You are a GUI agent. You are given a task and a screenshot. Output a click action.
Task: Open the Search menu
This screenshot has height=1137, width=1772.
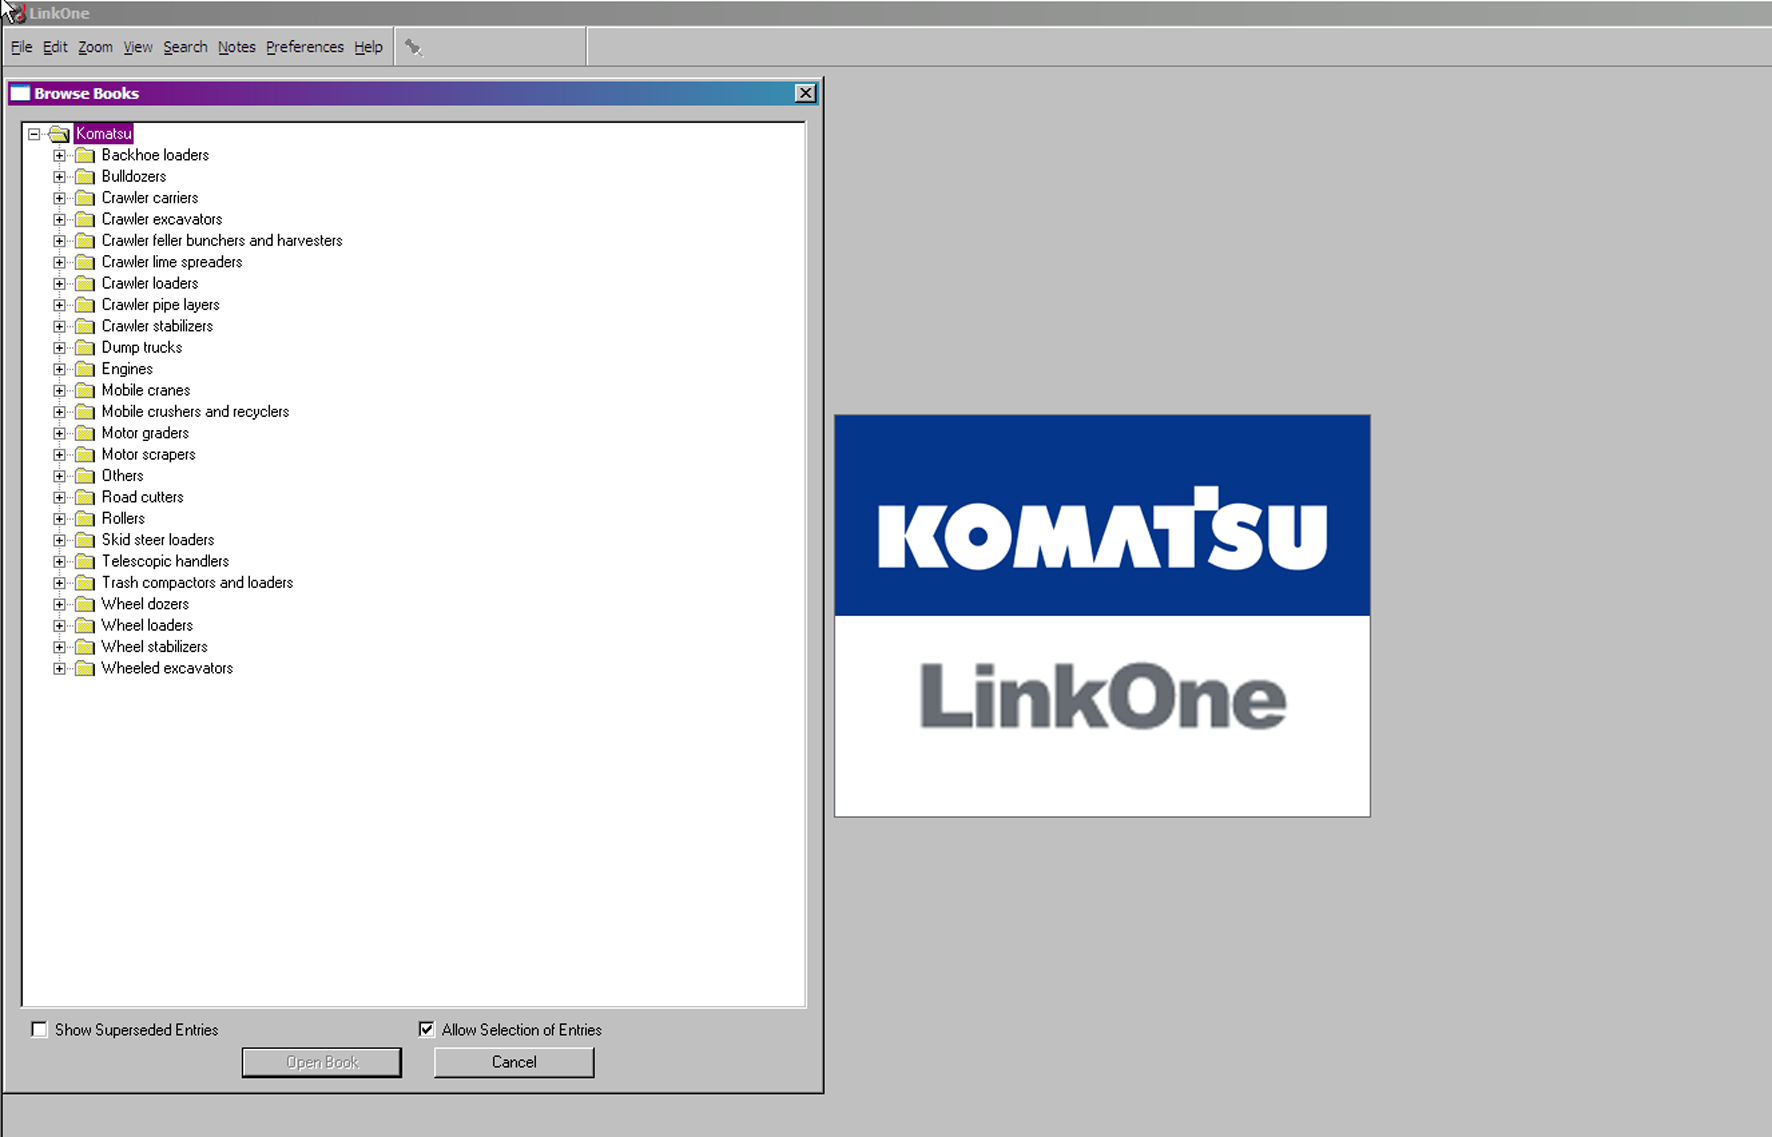pyautogui.click(x=185, y=47)
